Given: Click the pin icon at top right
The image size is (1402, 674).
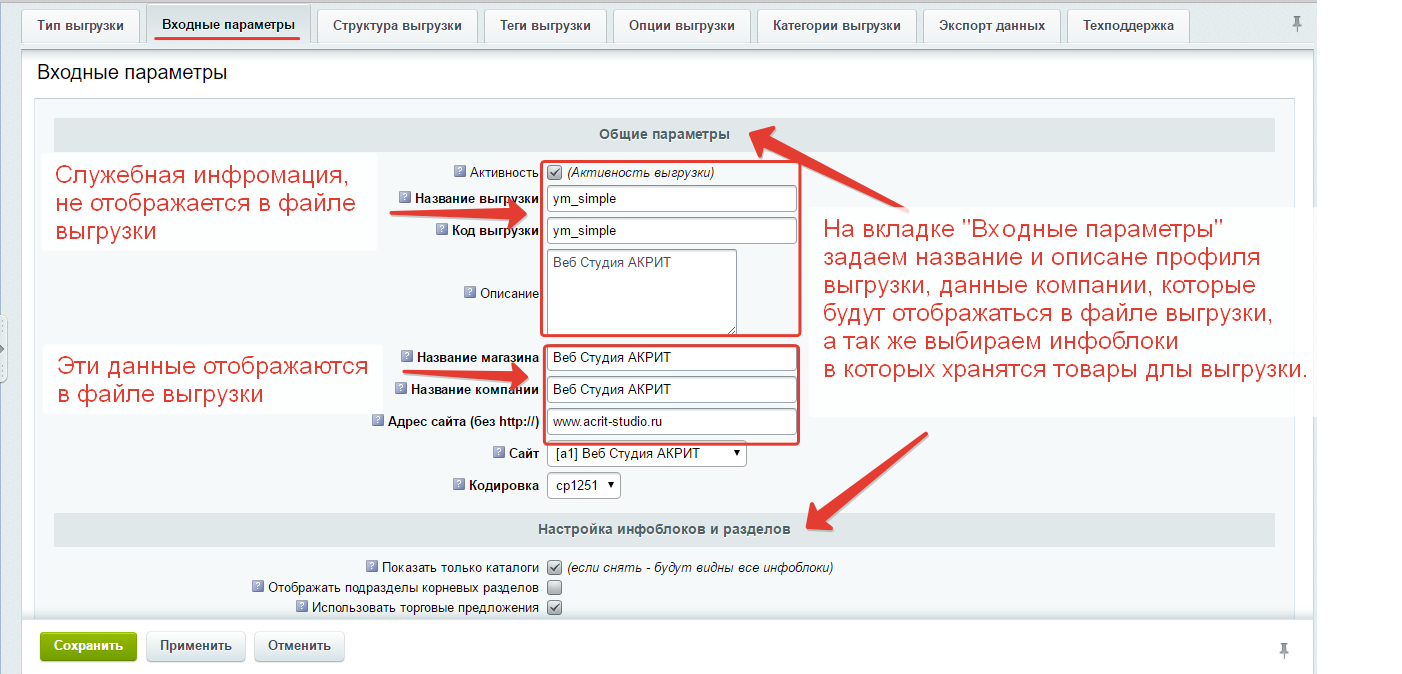Looking at the screenshot, I should tap(1297, 24).
